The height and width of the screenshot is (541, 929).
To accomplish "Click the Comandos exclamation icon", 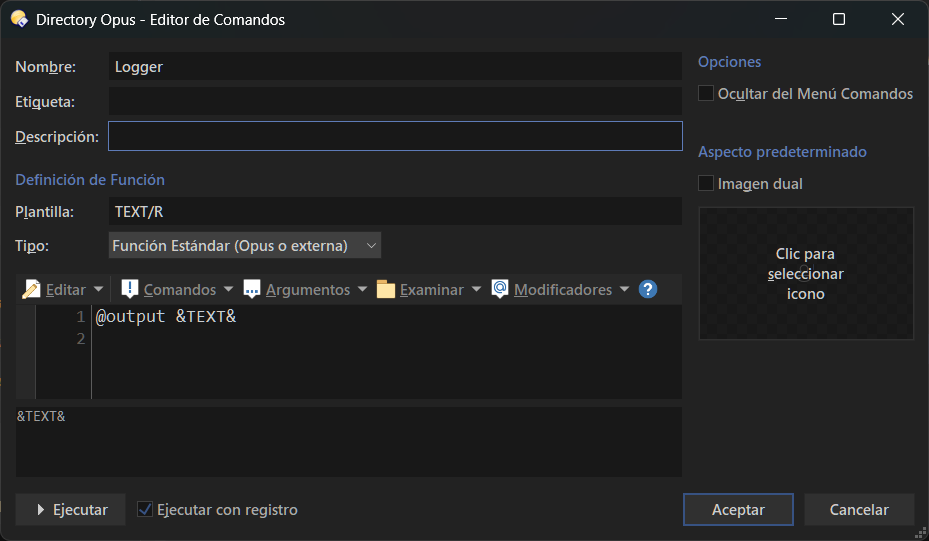I will click(129, 289).
